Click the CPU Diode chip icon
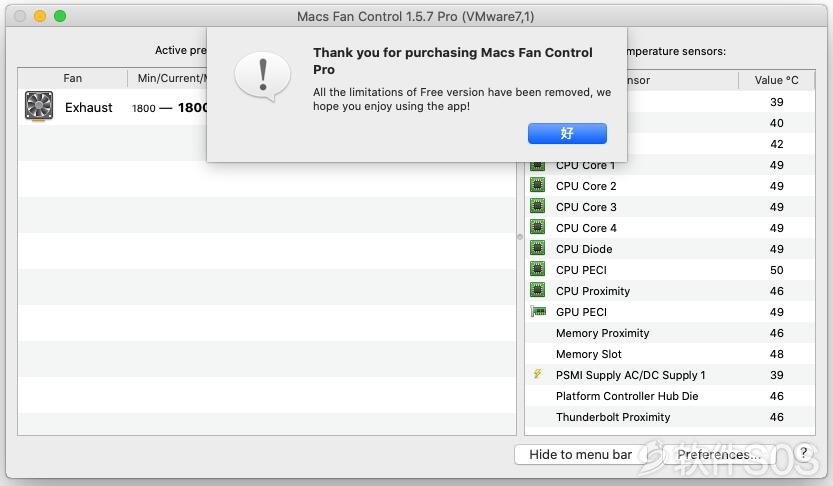This screenshot has width=833, height=486. pos(538,248)
